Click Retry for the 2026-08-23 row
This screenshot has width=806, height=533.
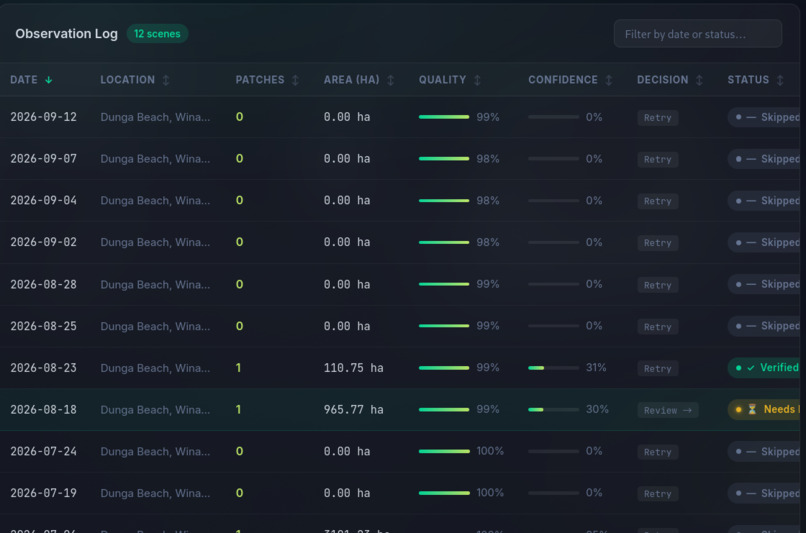click(658, 368)
